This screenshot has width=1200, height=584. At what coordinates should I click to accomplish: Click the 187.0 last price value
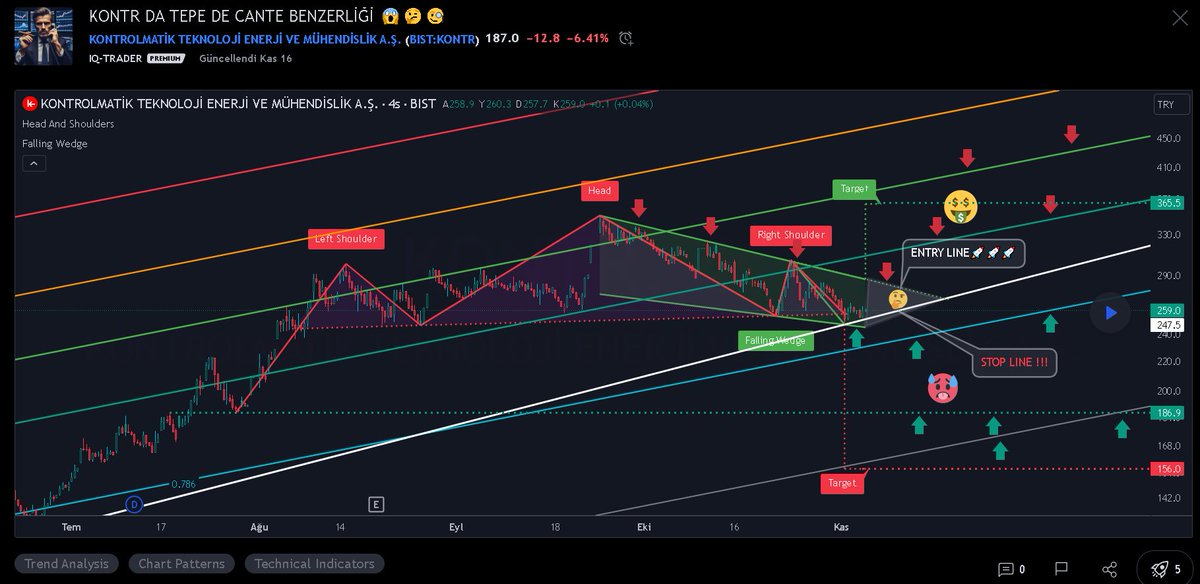click(502, 39)
